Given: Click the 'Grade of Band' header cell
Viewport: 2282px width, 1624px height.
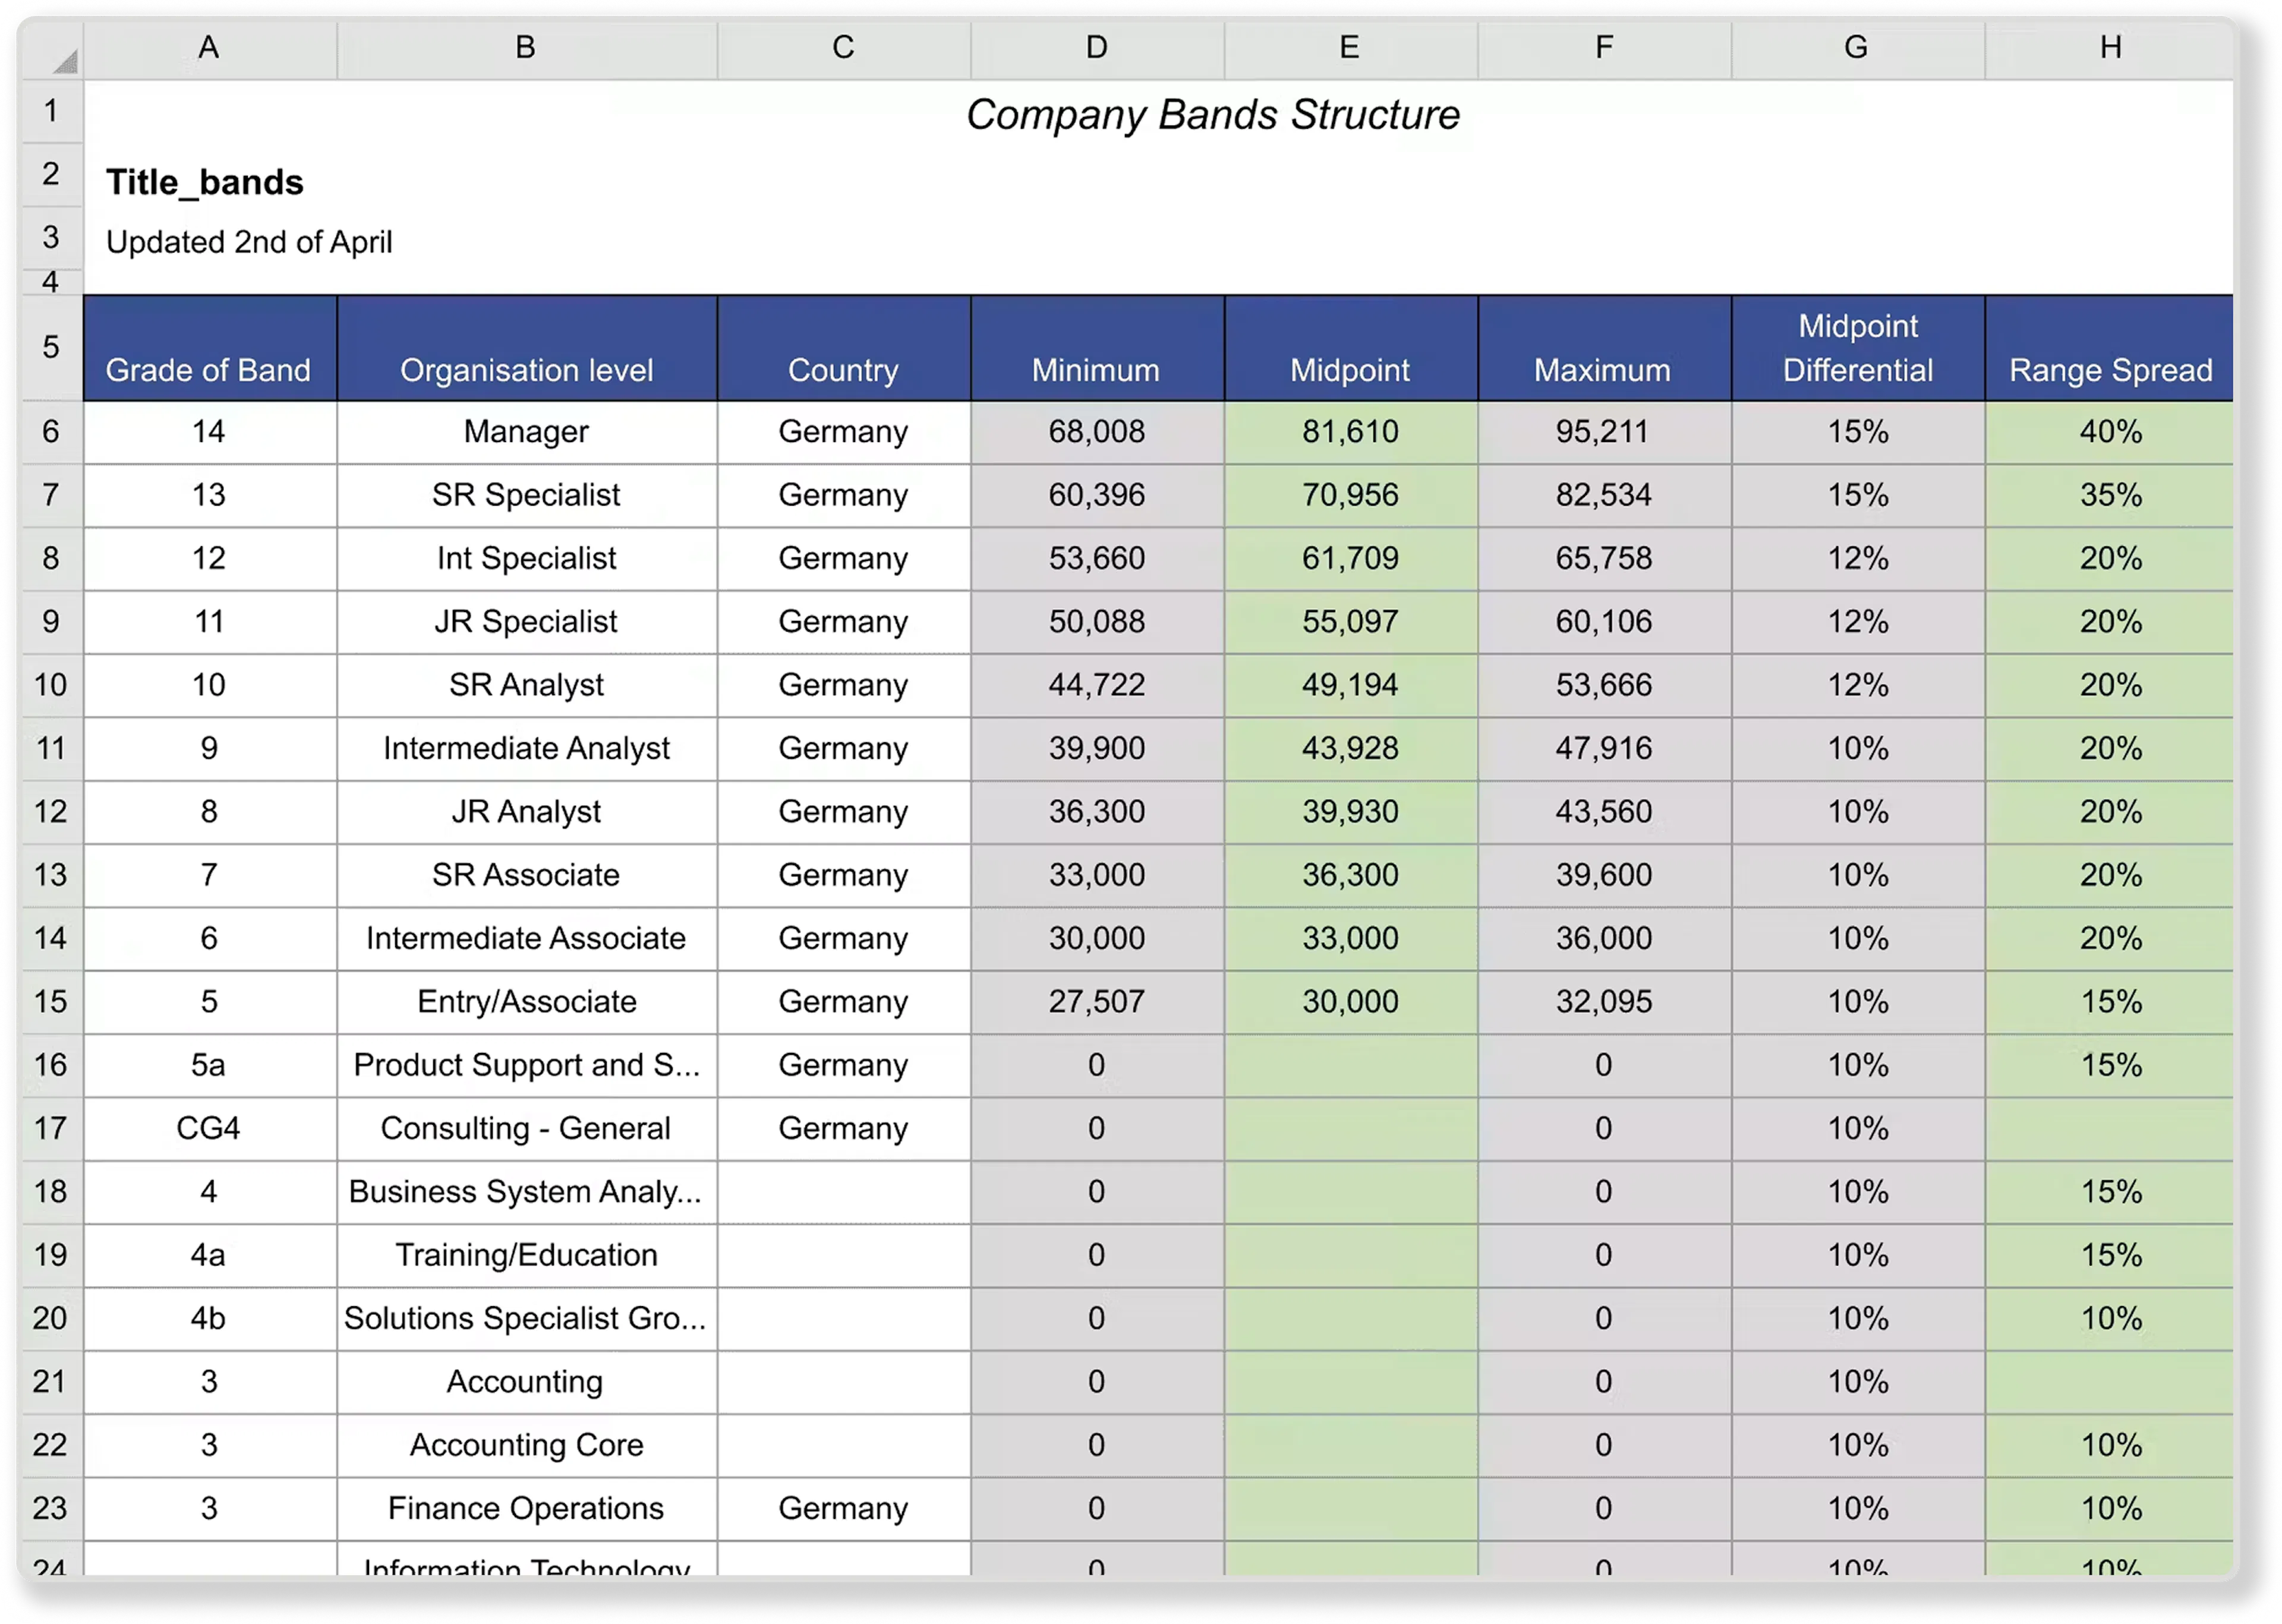Looking at the screenshot, I should [x=209, y=348].
